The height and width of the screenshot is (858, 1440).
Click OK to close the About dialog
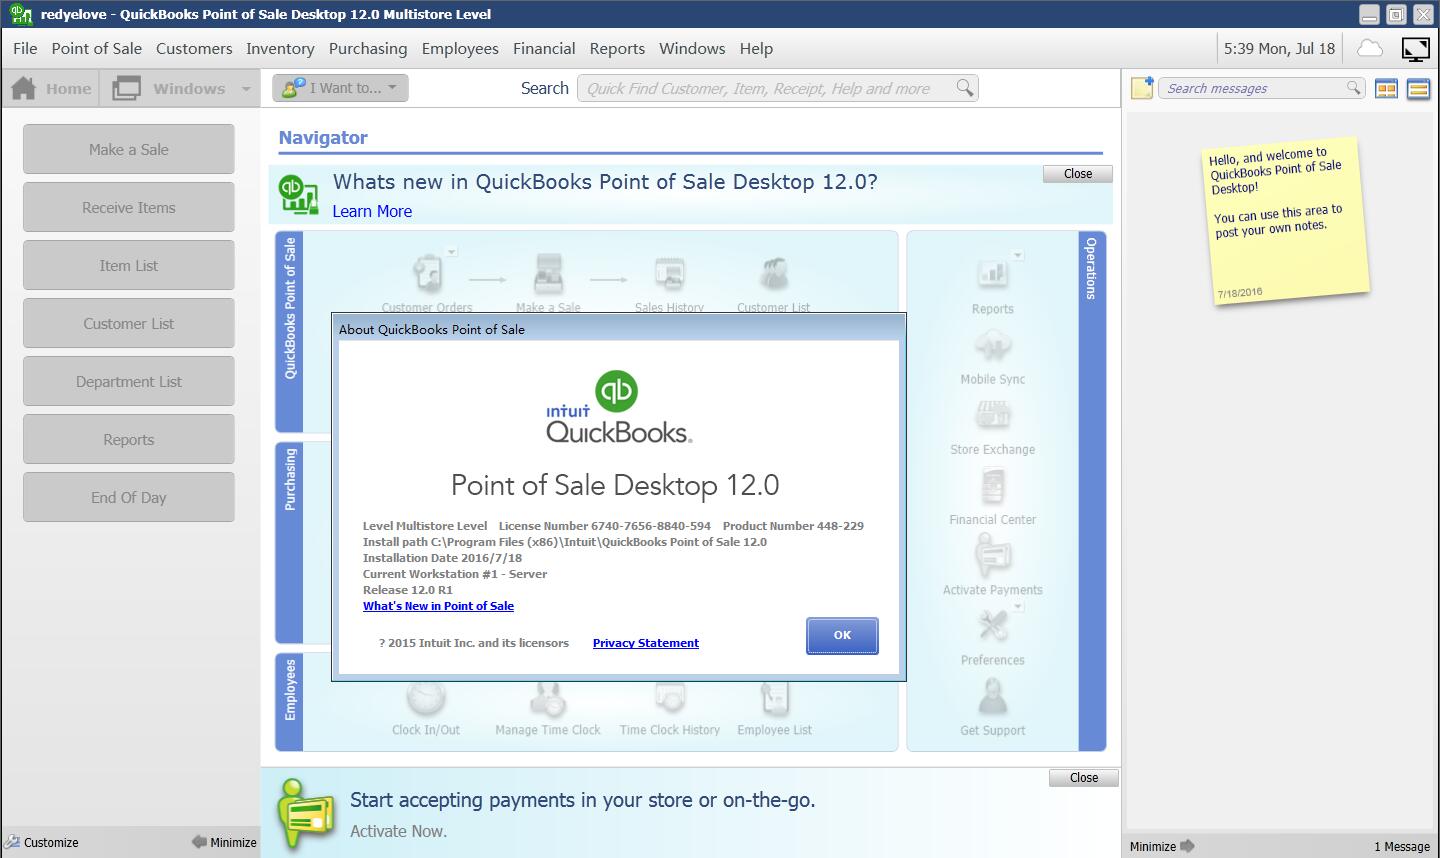click(841, 635)
